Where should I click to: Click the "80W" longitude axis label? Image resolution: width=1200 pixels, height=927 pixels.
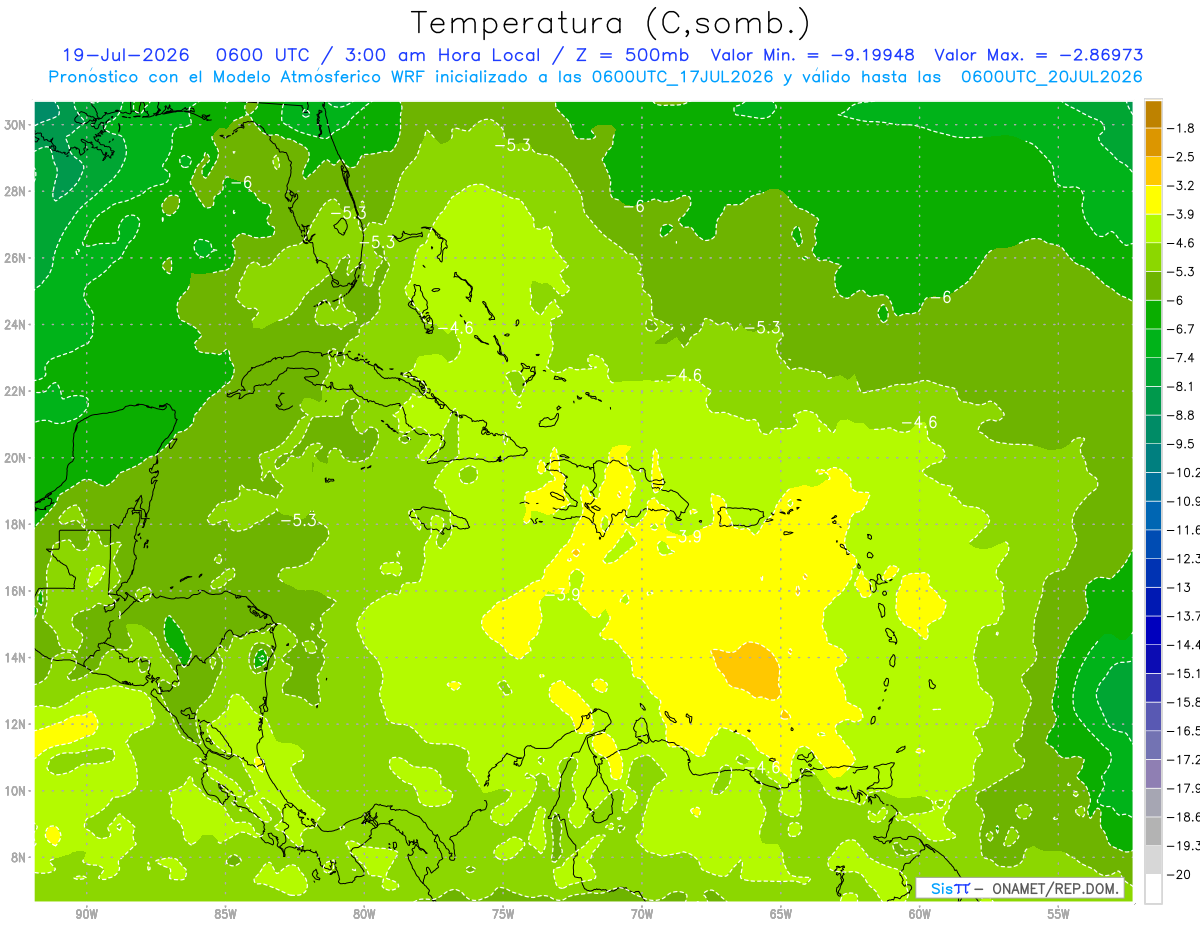point(364,914)
